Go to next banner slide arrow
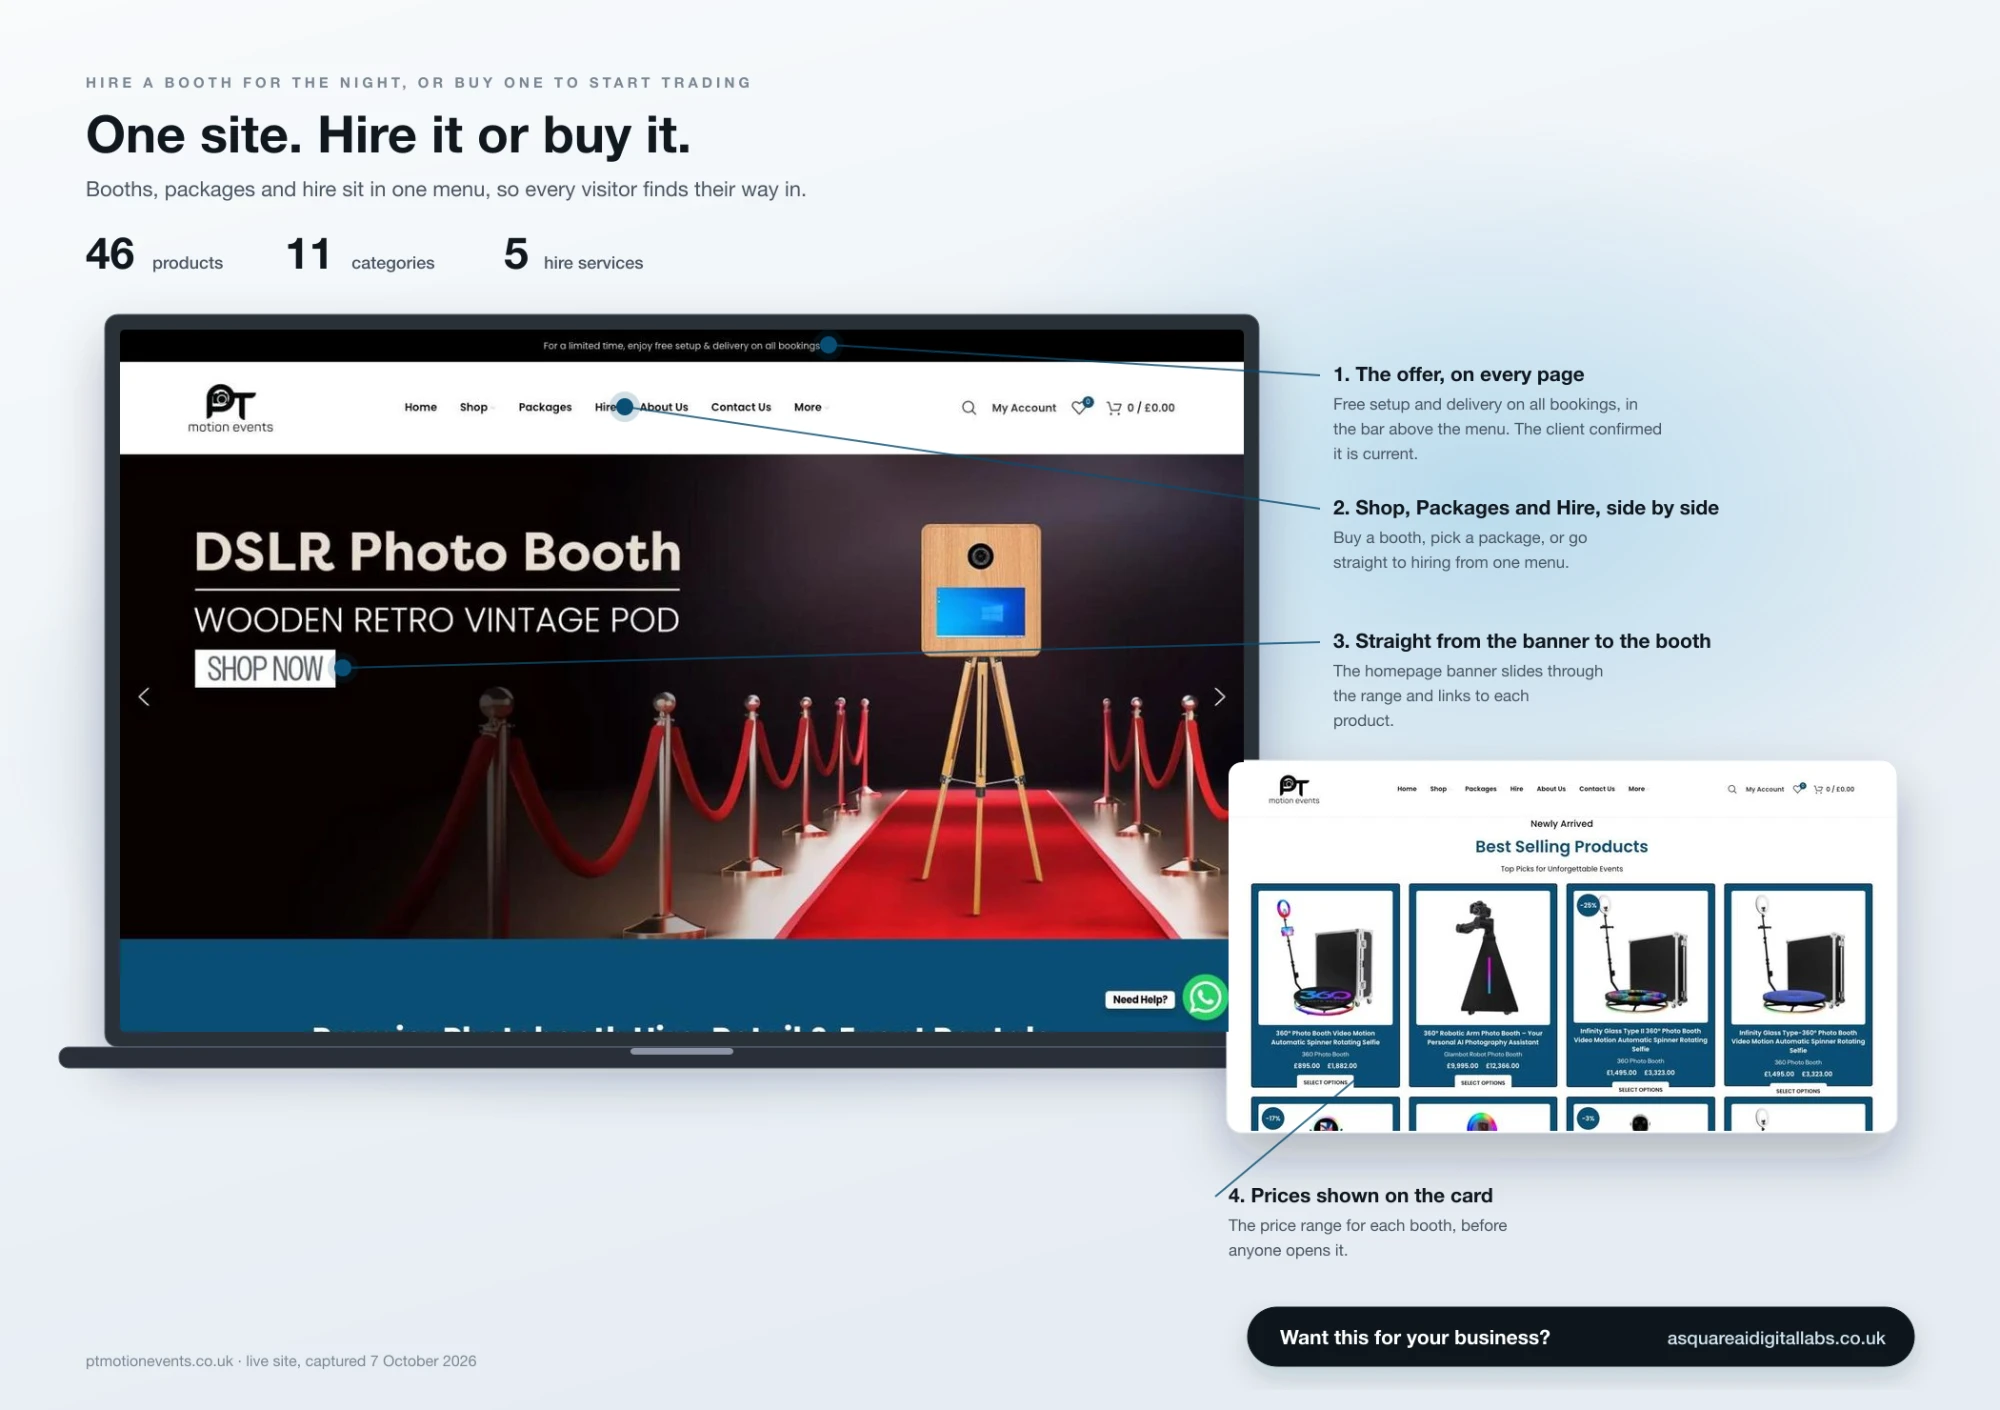This screenshot has width=2000, height=1410. 1219,697
